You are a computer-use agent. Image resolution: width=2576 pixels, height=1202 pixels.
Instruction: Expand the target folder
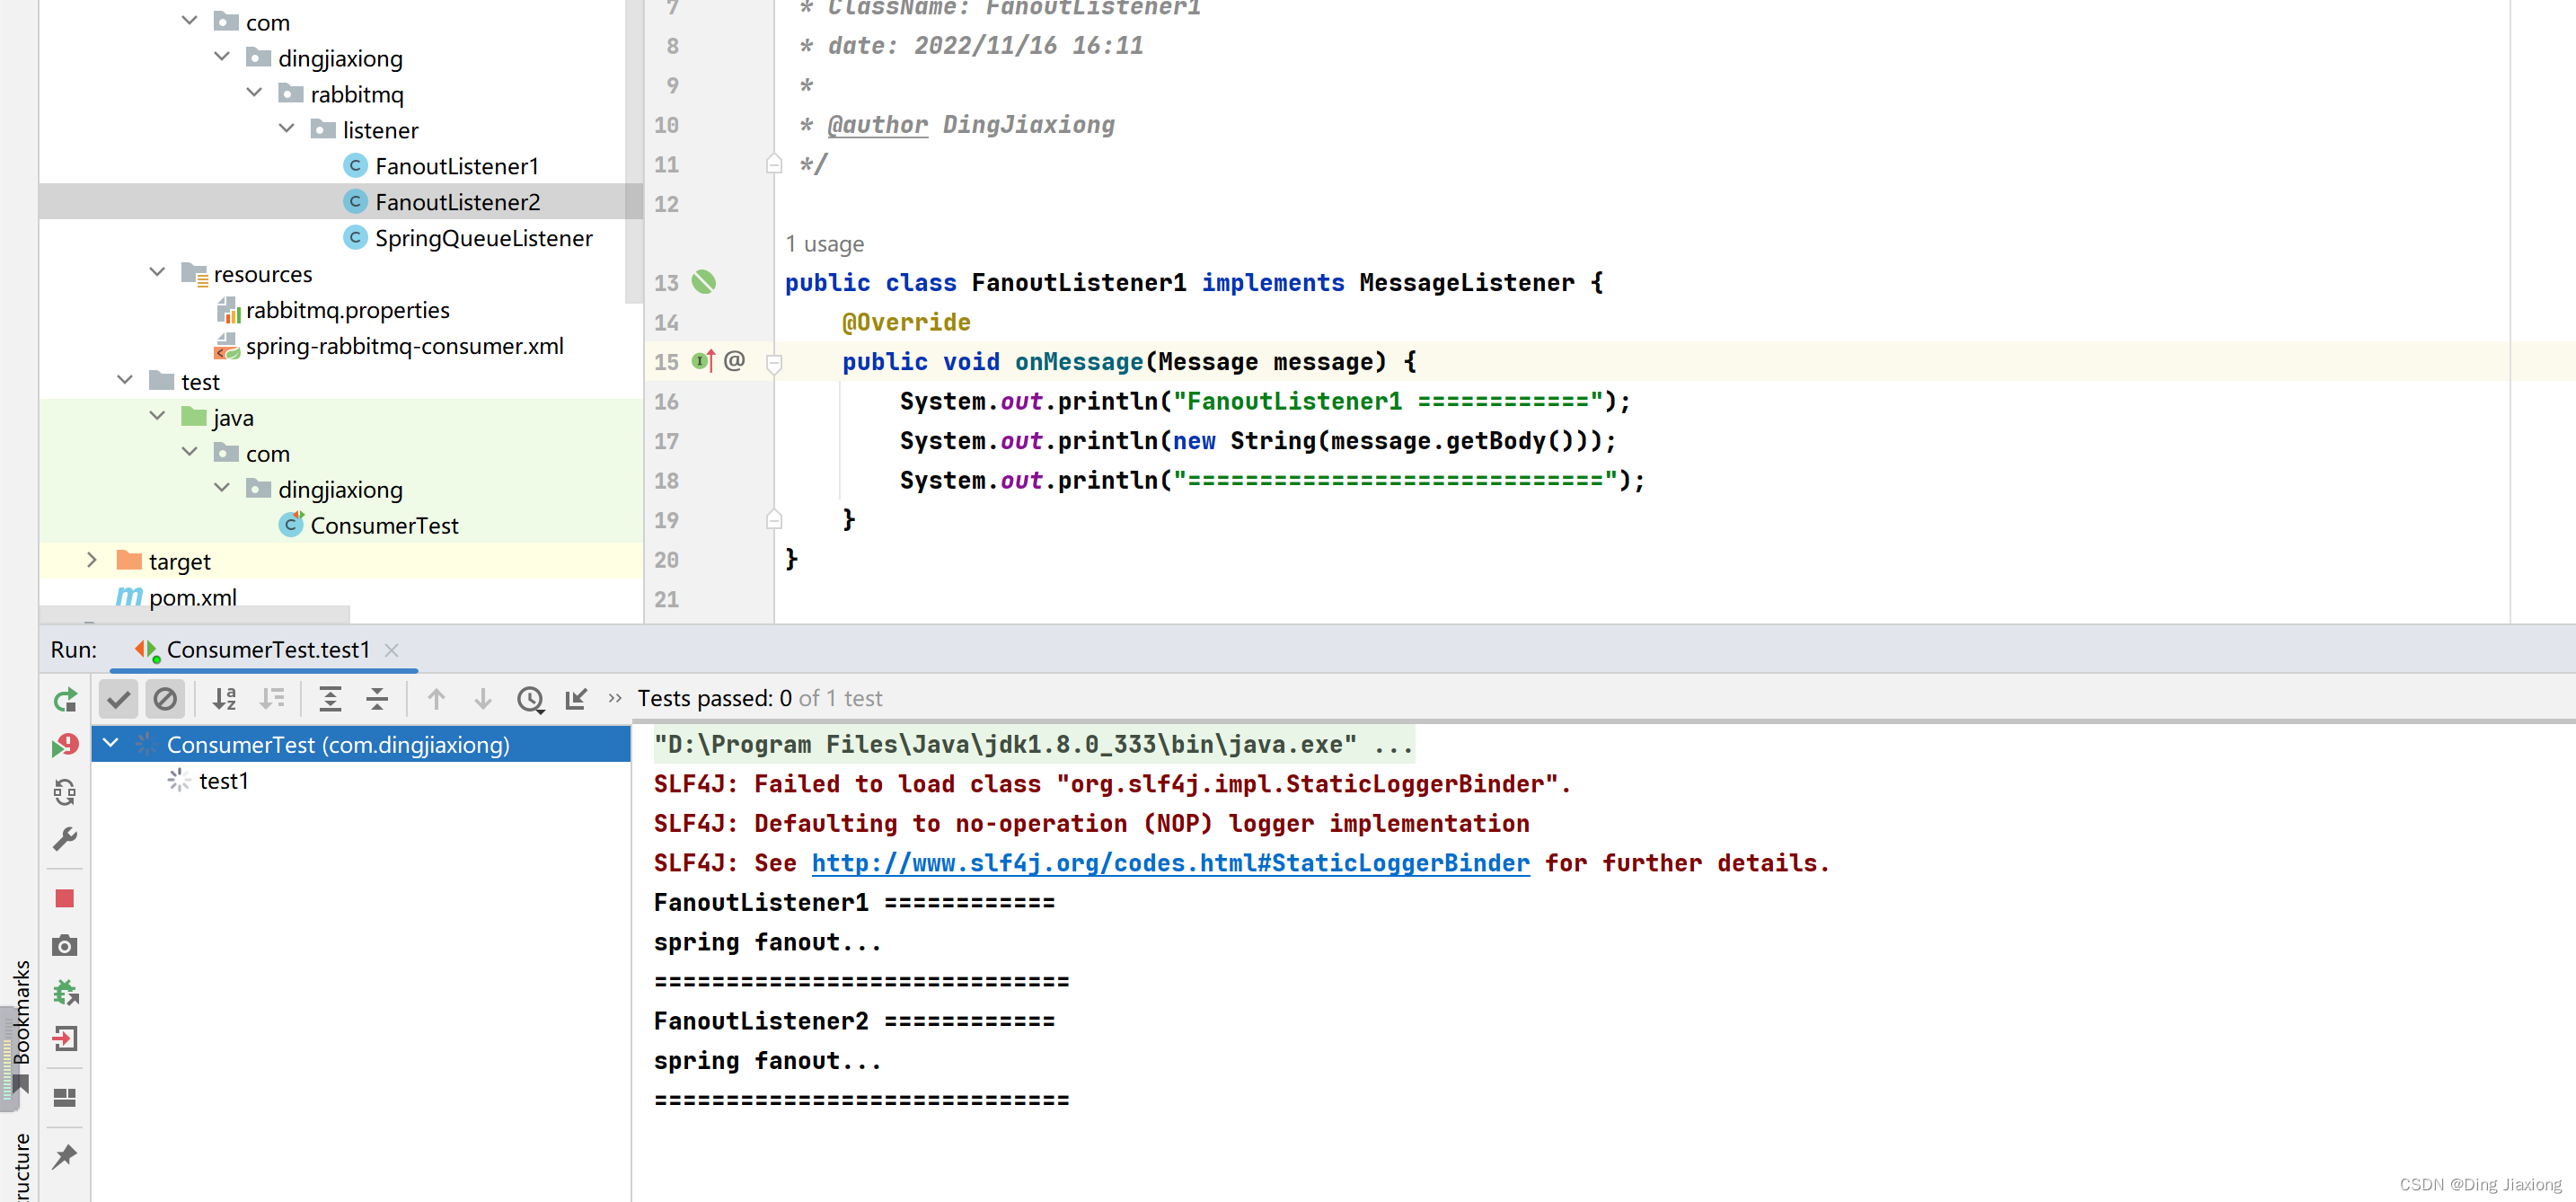pyautogui.click(x=92, y=561)
